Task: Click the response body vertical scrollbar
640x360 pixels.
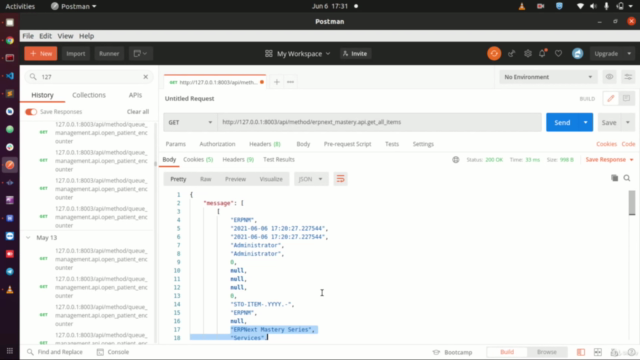Action: [632, 202]
